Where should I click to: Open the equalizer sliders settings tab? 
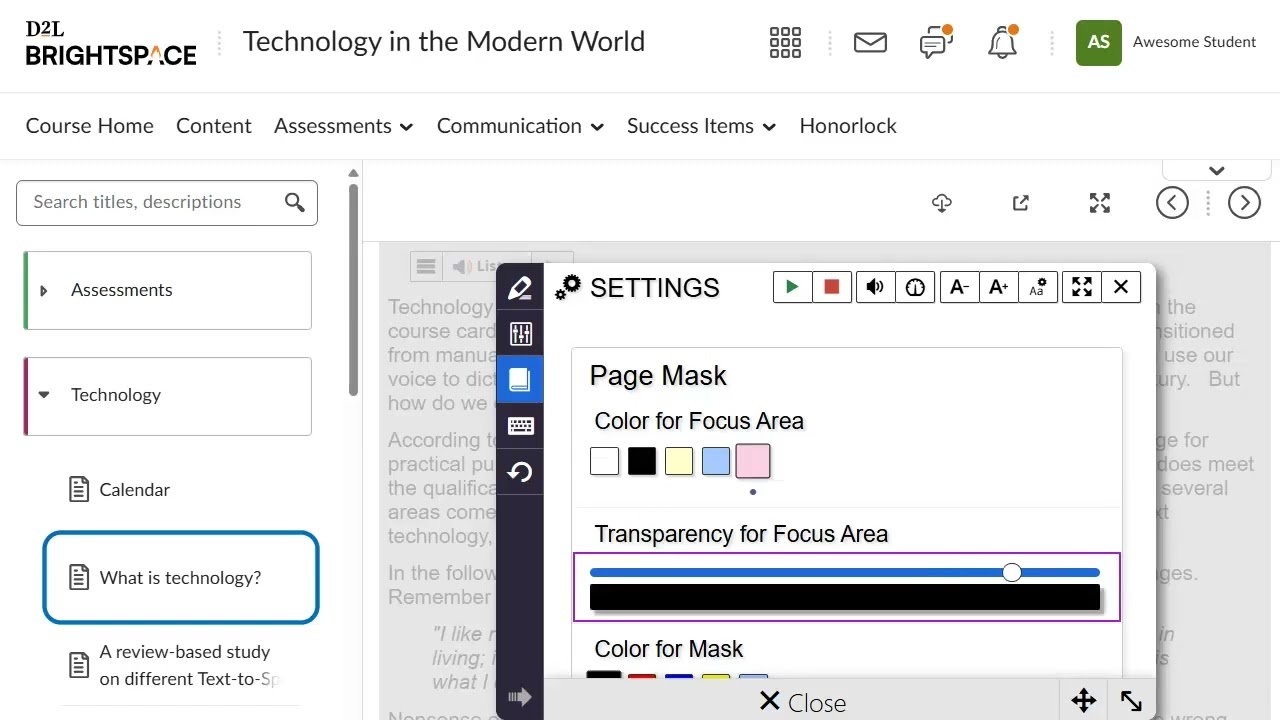coord(520,333)
